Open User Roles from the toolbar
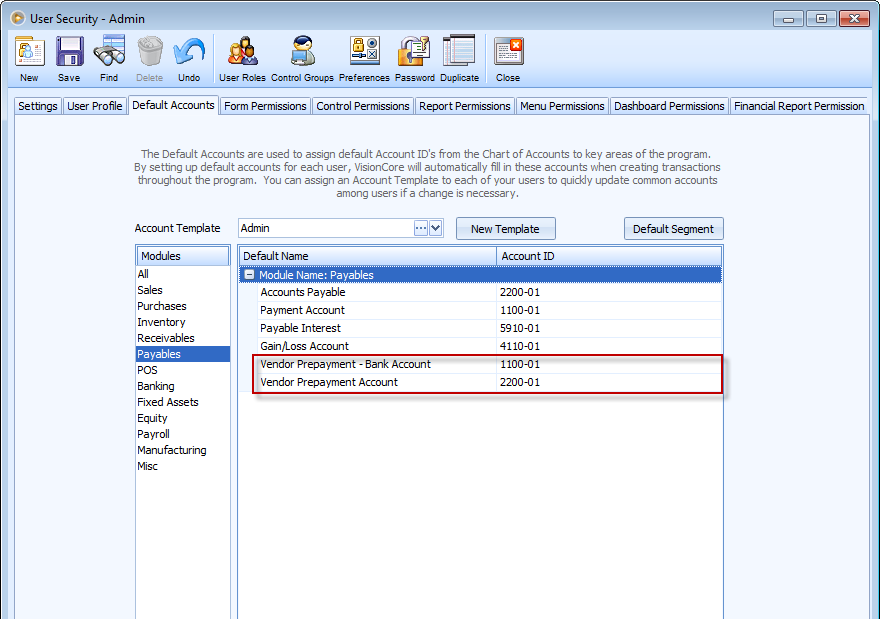The height and width of the screenshot is (619, 880). (x=242, y=58)
